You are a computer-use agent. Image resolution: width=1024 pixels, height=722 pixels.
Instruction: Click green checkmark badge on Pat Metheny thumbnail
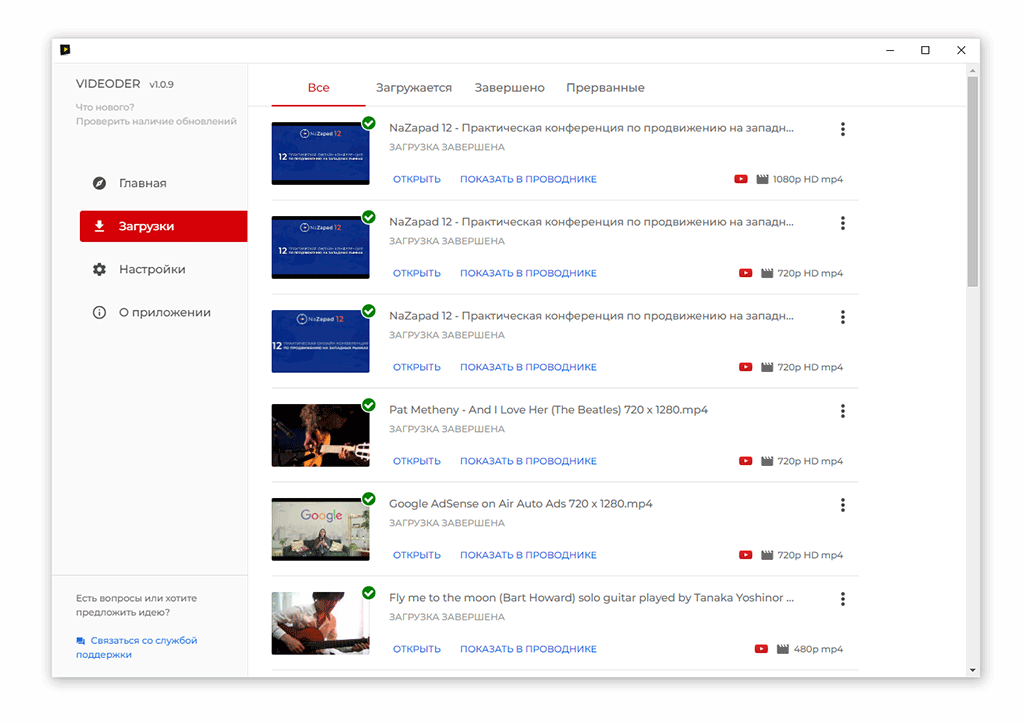tap(369, 405)
